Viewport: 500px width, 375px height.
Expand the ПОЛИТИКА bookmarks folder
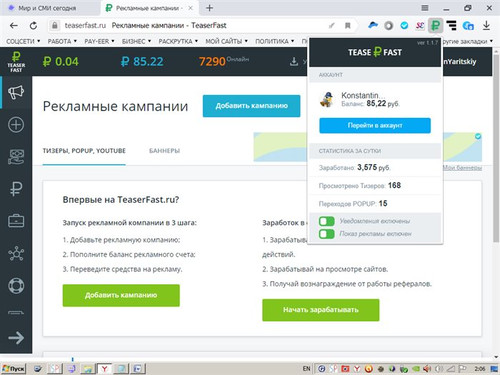click(x=275, y=41)
